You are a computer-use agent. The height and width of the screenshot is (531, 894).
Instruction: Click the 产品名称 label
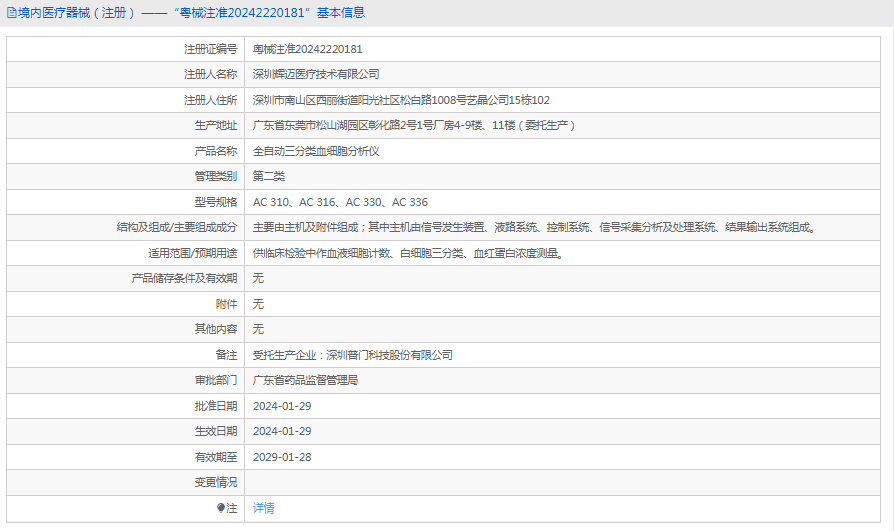tap(216, 151)
